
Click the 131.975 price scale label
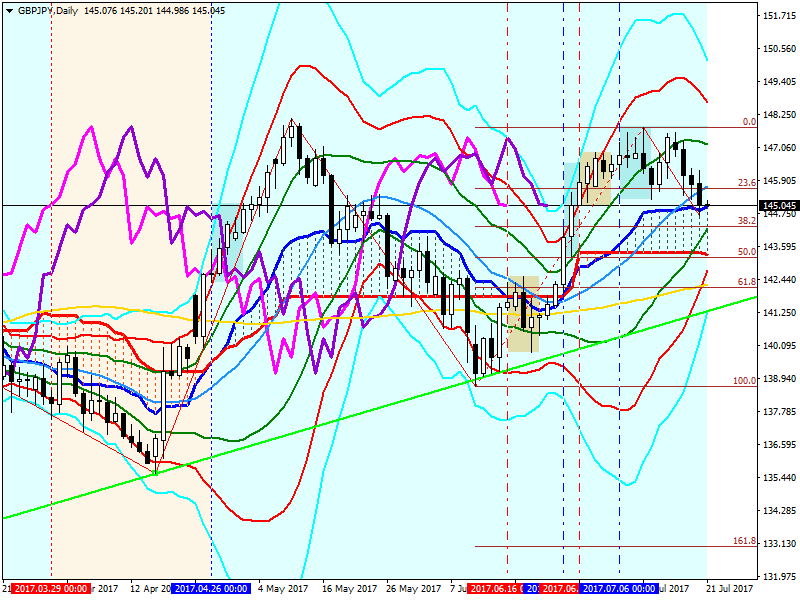click(779, 576)
